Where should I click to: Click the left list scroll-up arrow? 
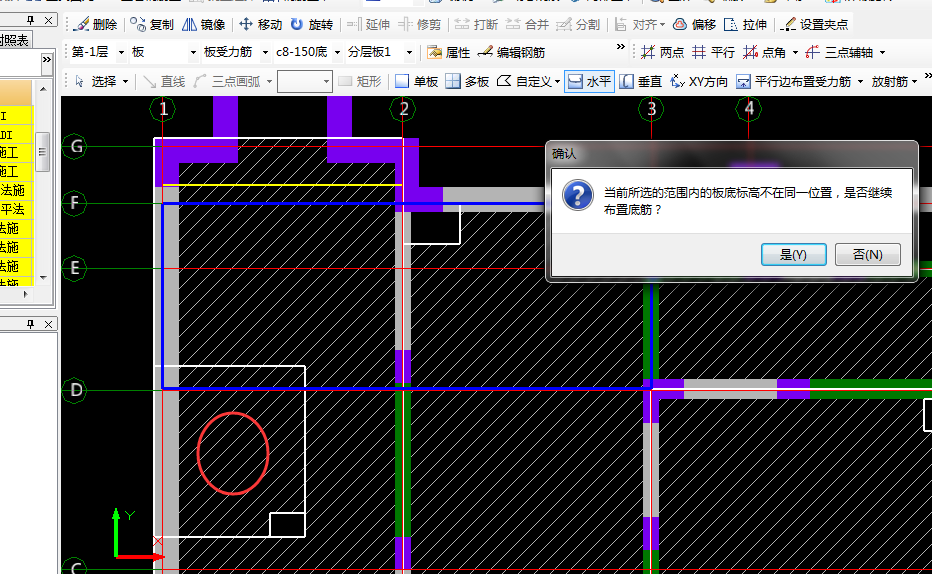(x=43, y=89)
